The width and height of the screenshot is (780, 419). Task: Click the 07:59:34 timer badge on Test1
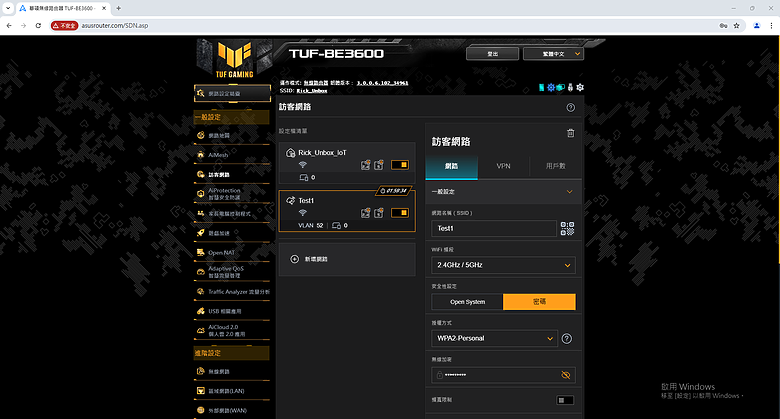pos(393,191)
